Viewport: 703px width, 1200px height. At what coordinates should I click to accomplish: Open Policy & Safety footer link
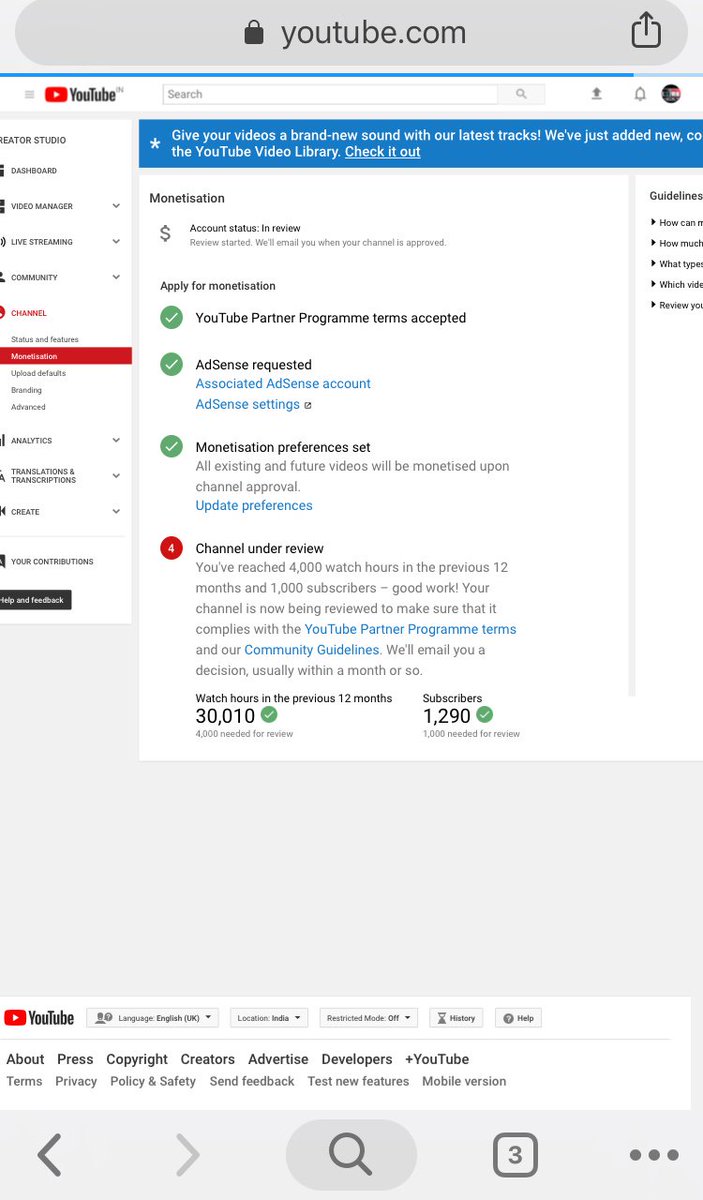[153, 1081]
